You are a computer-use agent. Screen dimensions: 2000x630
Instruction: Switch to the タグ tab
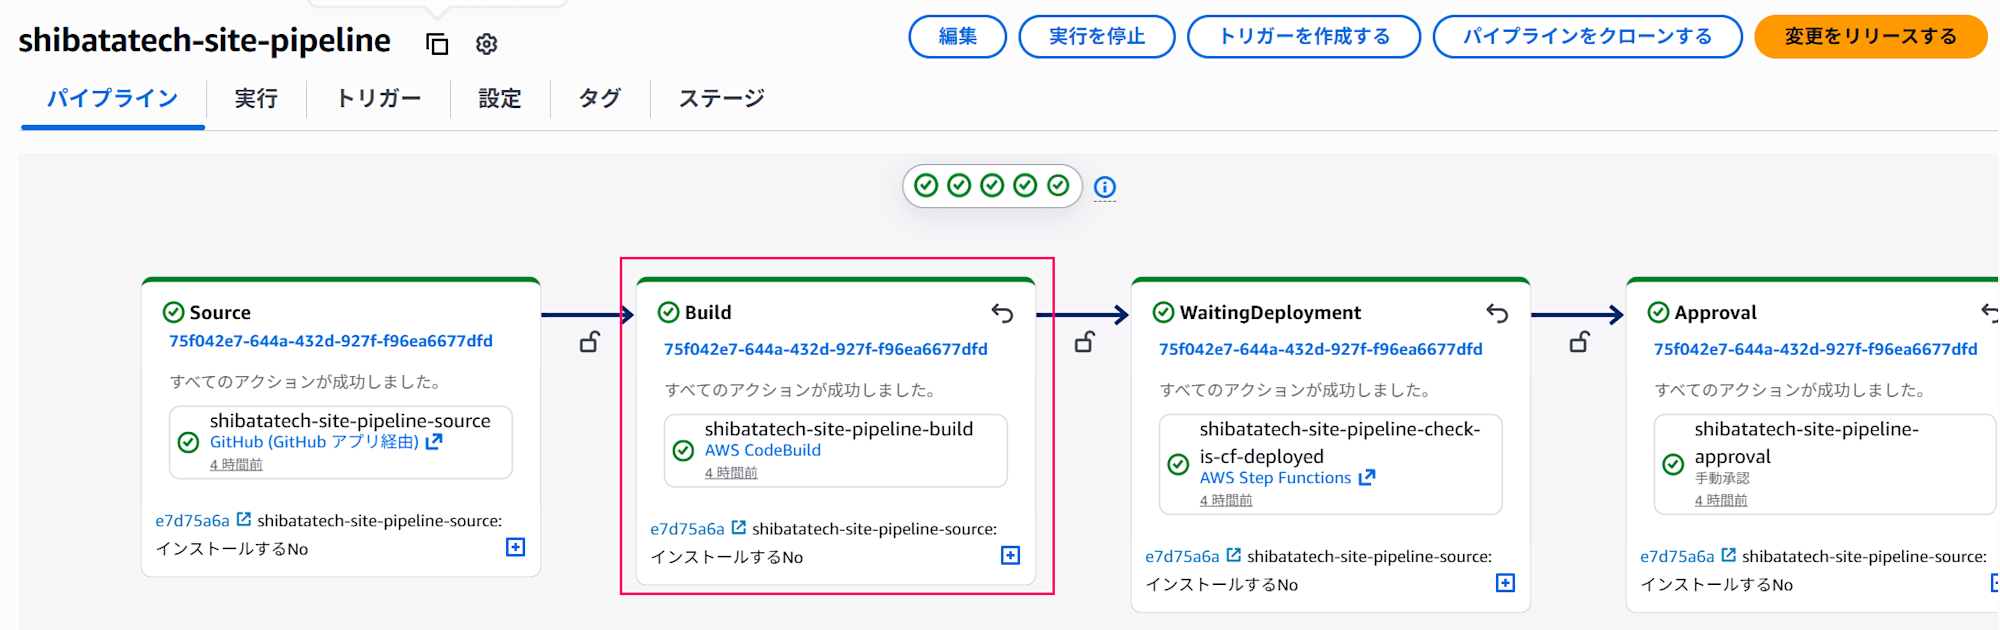point(600,98)
